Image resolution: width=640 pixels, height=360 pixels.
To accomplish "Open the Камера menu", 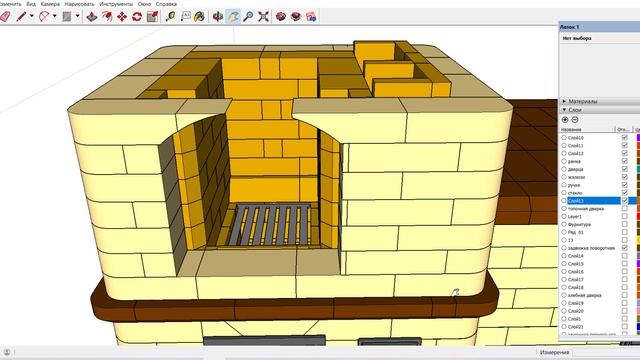I will point(50,4).
